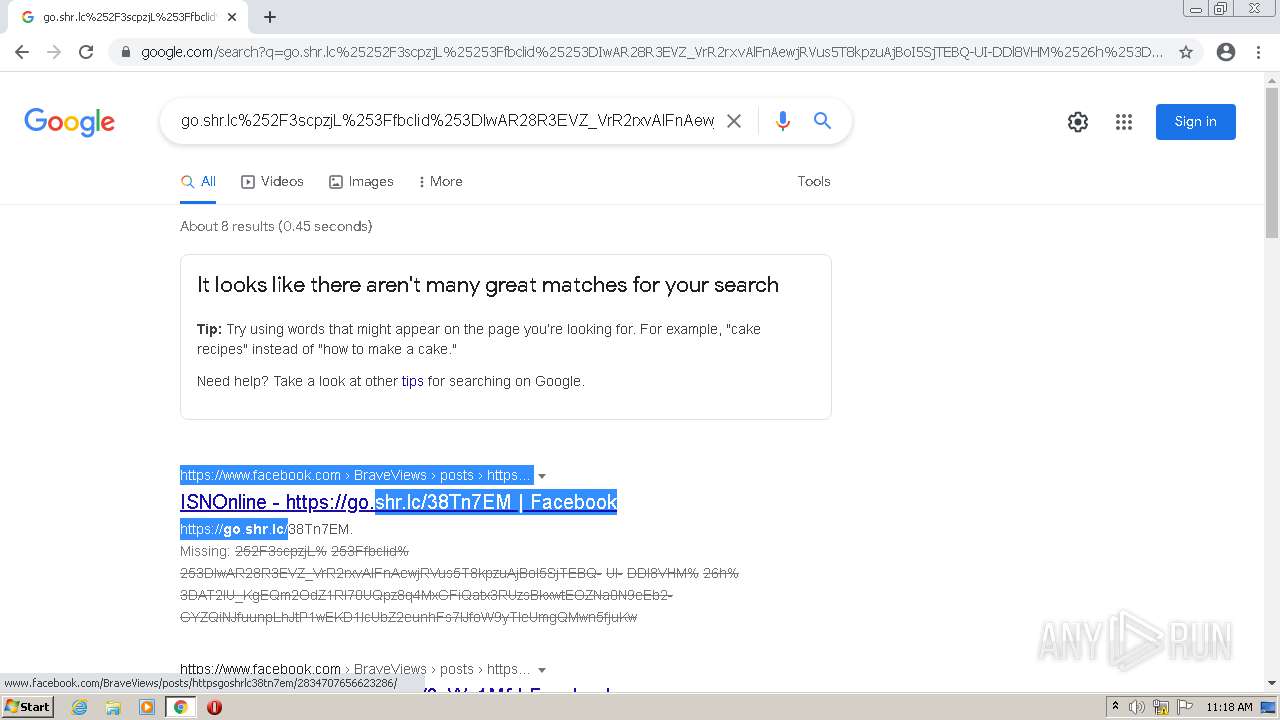Click the action center flag tray icon
Screen dimensions: 1280x720
tap(1183, 707)
